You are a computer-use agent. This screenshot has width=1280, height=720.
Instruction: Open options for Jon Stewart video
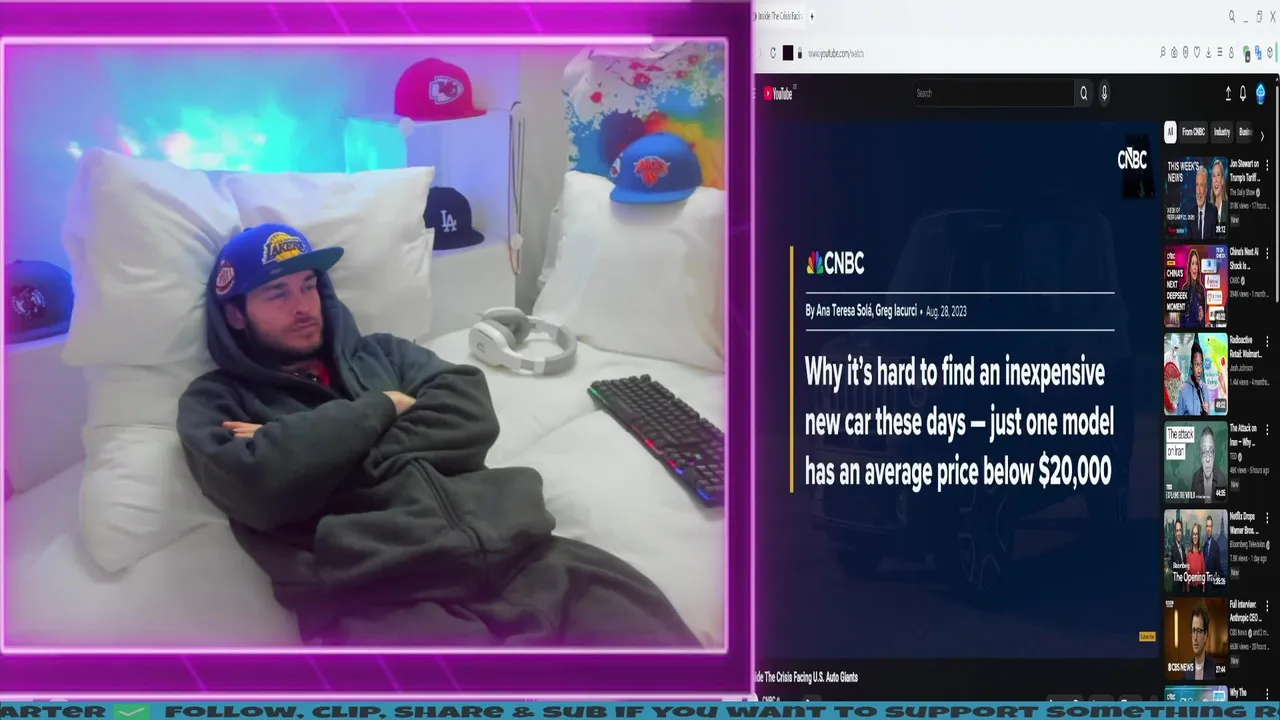click(1267, 165)
